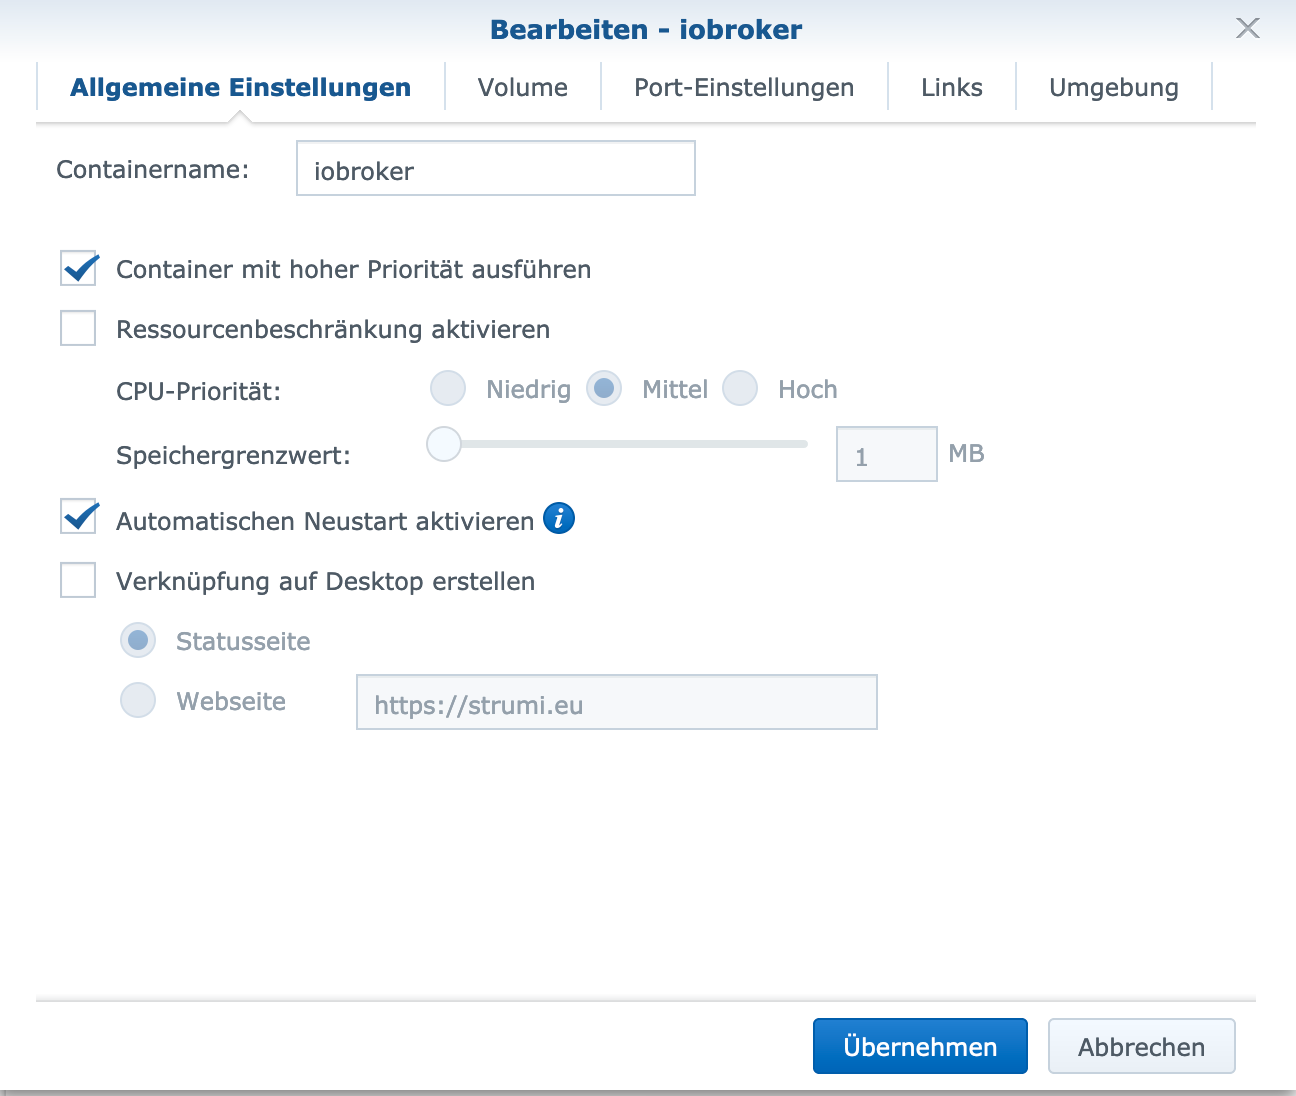
Task: Click the 'Verknüpfung auf Desktop erstellen' label
Action: click(x=326, y=582)
